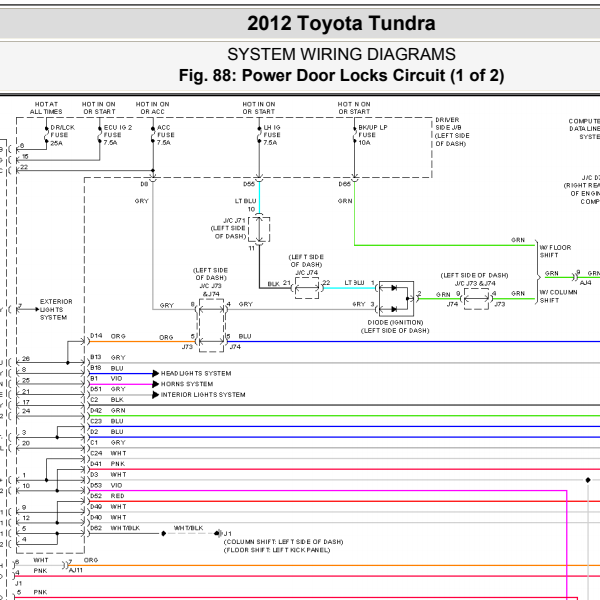Click the D55 connector label
Image resolution: width=600 pixels, height=600 pixels.
(249, 184)
